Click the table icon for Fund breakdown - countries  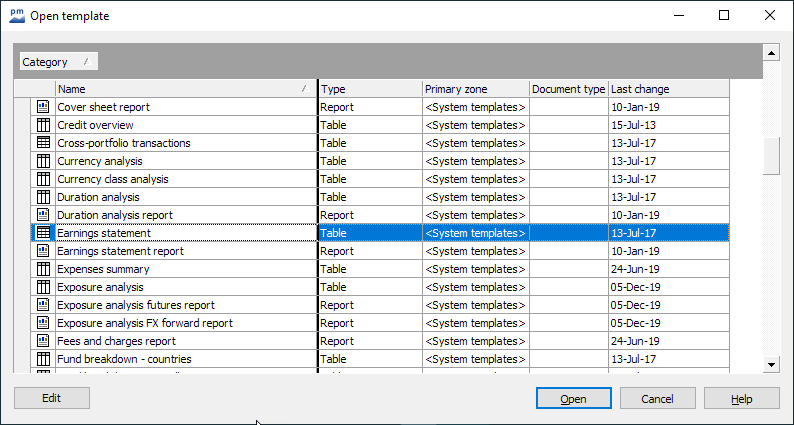point(43,359)
